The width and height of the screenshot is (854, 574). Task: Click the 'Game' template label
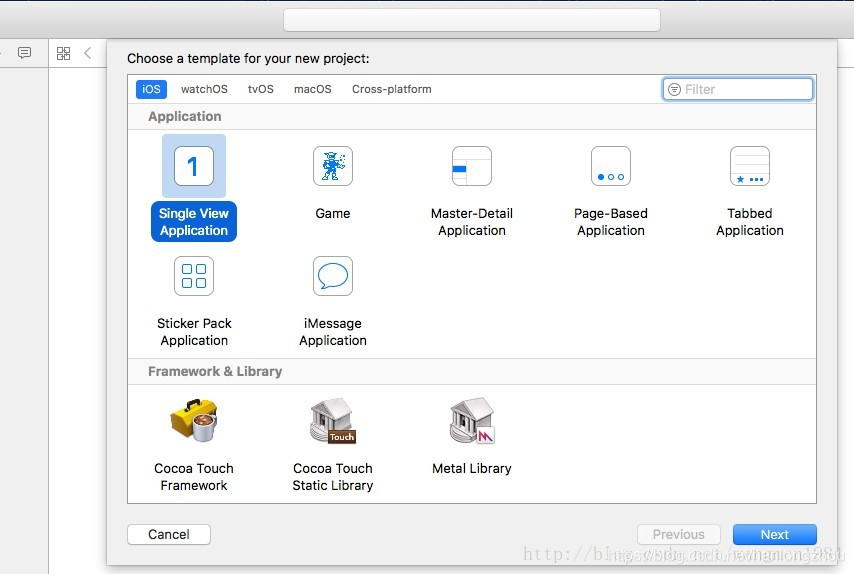[x=333, y=213]
